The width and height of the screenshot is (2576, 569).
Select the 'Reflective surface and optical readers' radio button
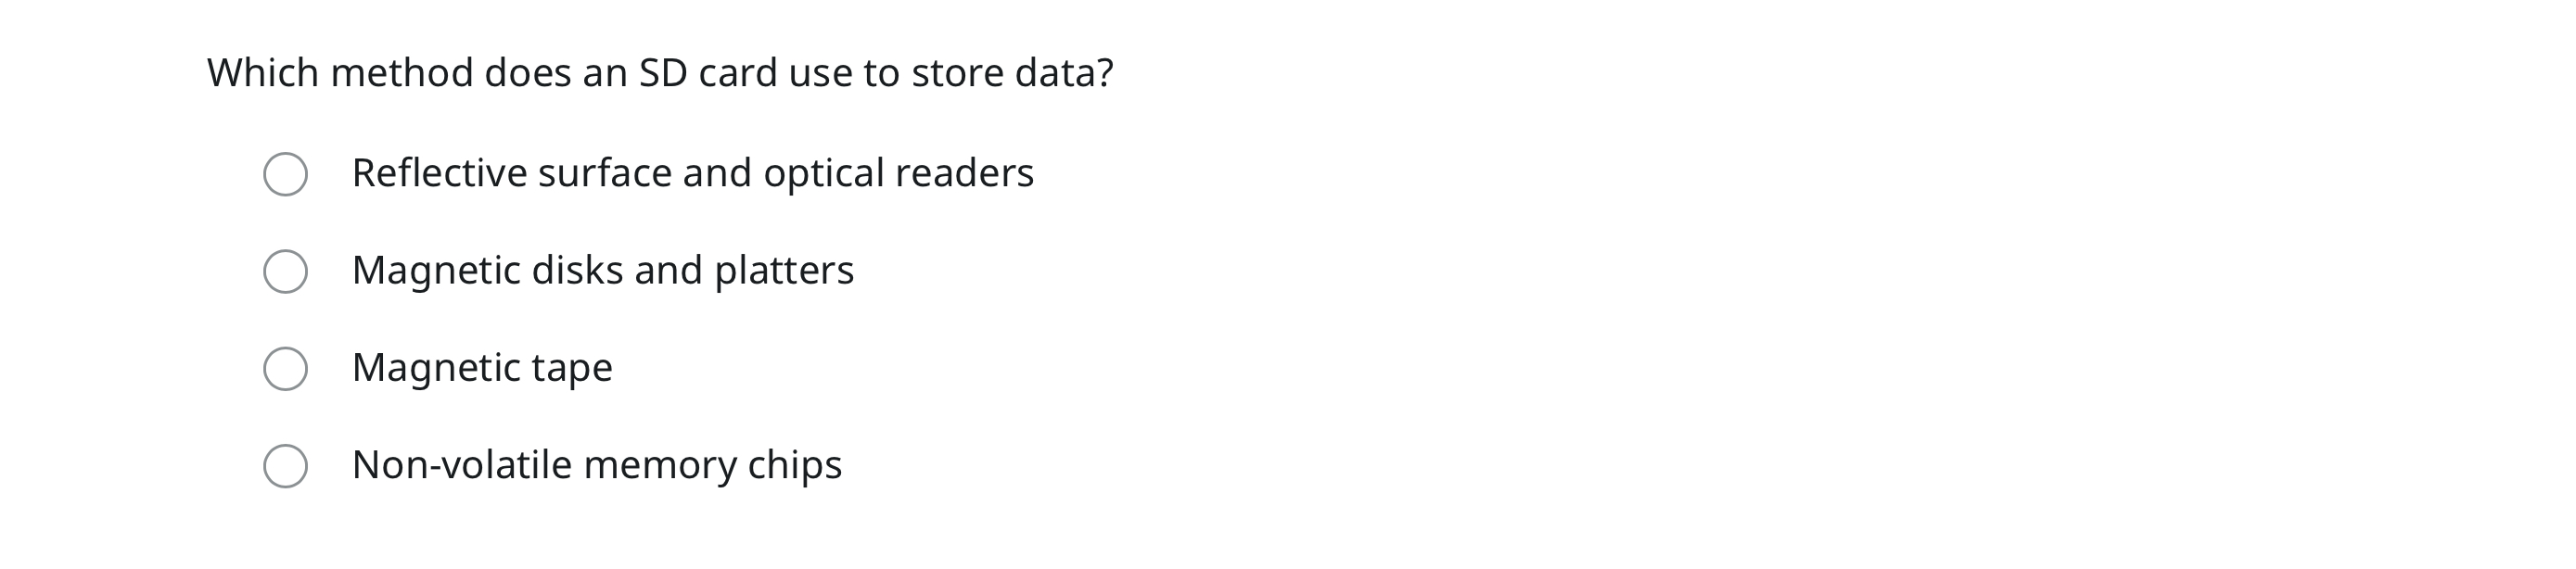[x=287, y=172]
